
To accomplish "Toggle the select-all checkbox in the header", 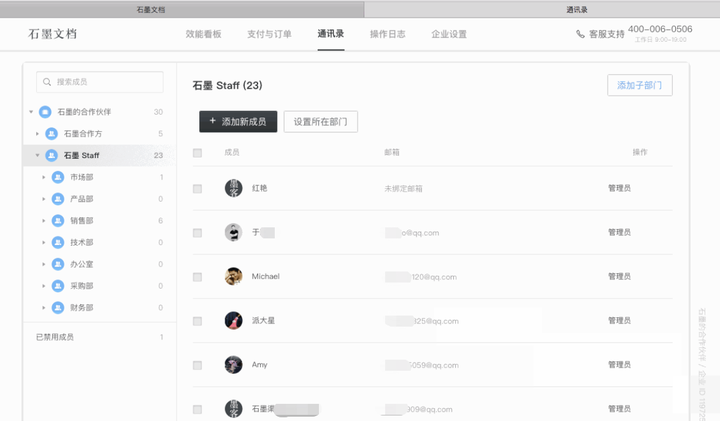I will pyautogui.click(x=197, y=153).
